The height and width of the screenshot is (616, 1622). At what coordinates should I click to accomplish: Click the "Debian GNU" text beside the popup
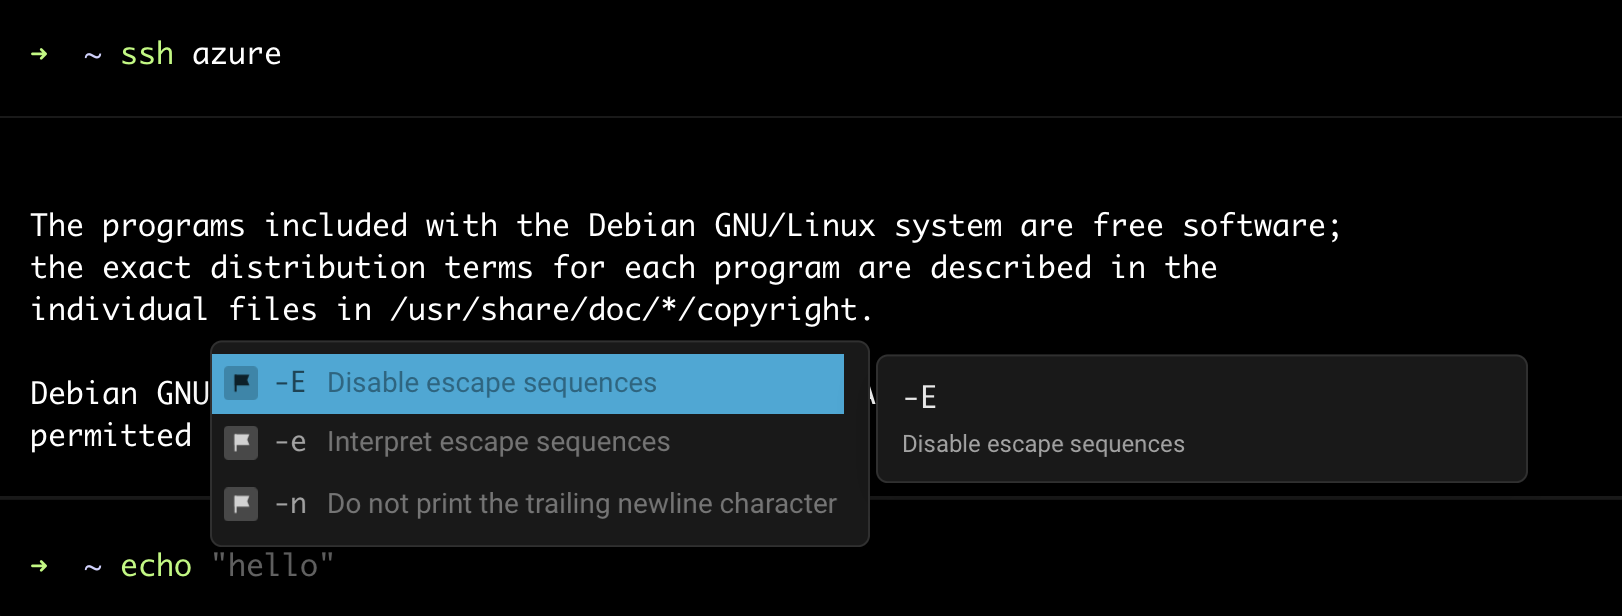tap(120, 394)
